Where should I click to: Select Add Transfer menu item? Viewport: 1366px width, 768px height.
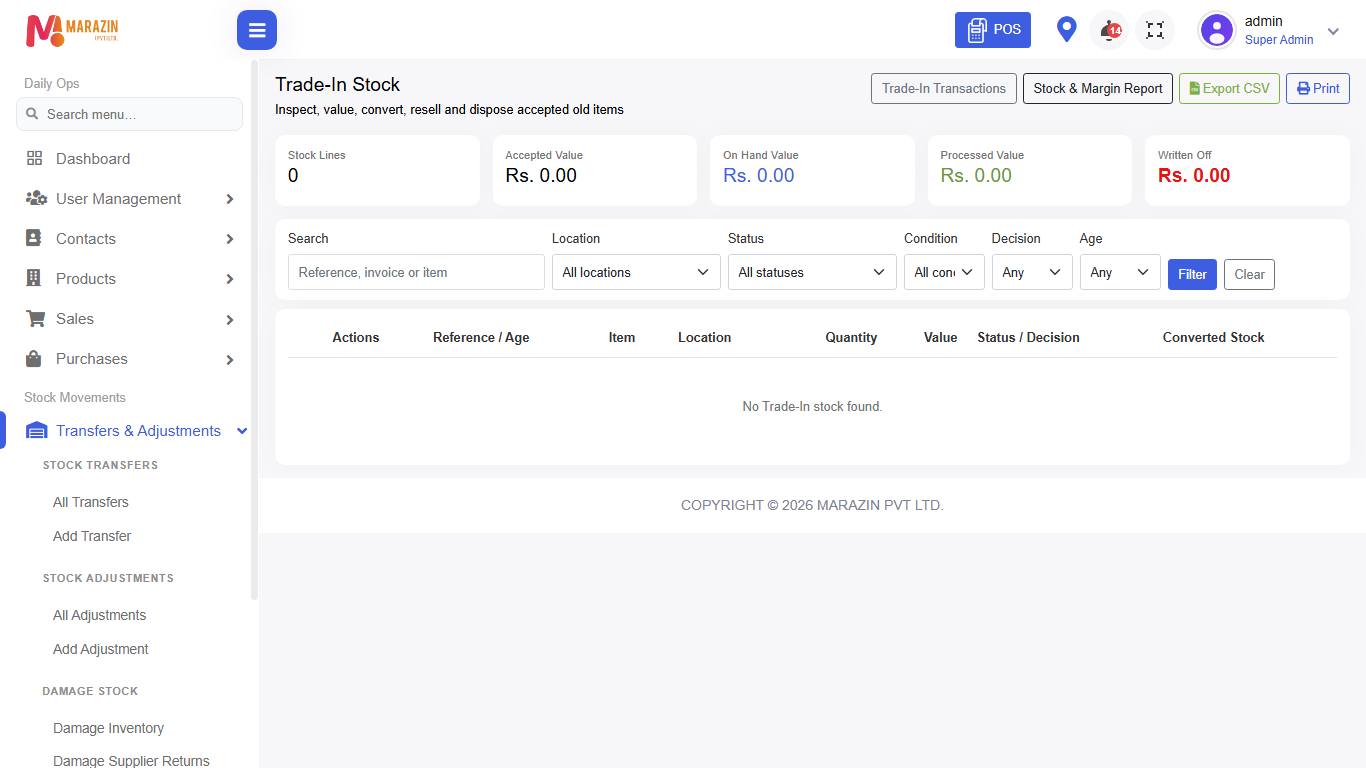click(x=92, y=536)
